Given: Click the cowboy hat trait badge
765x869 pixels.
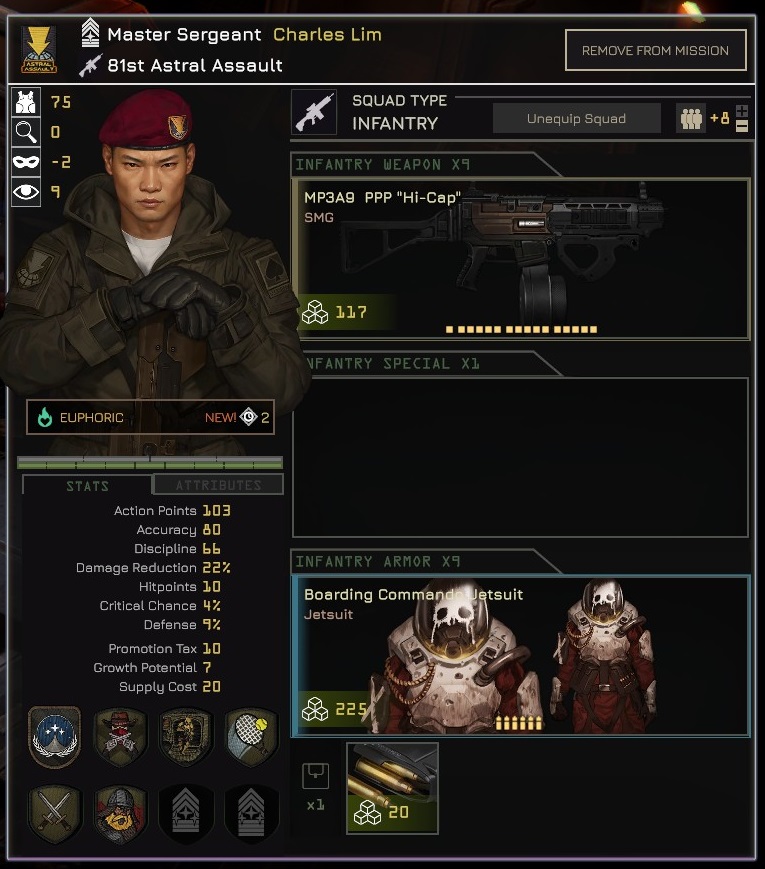Looking at the screenshot, I should [120, 737].
